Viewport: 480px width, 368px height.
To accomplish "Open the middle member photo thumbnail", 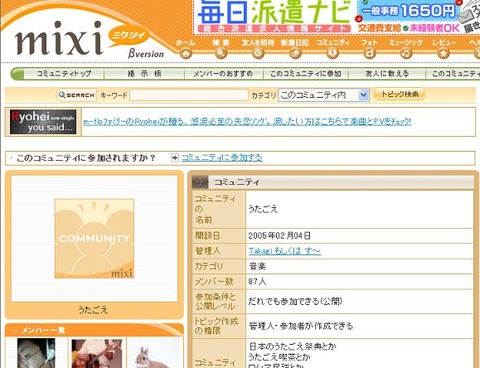I will tap(97, 354).
